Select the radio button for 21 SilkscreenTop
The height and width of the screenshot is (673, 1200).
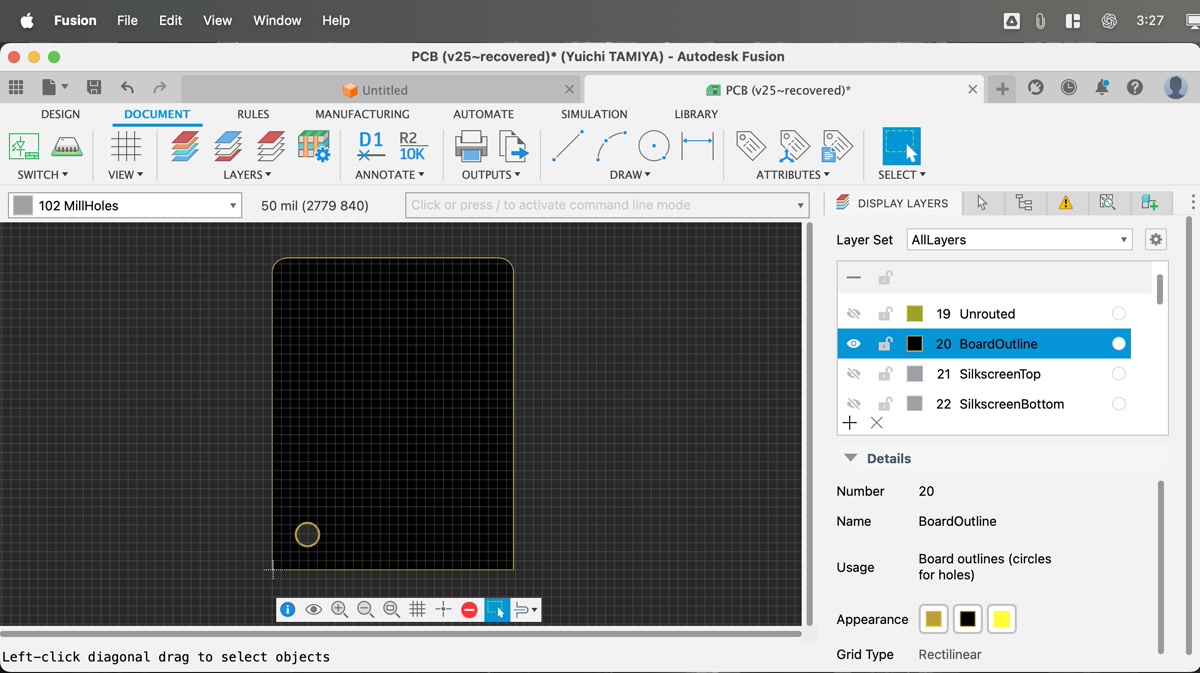1119,374
